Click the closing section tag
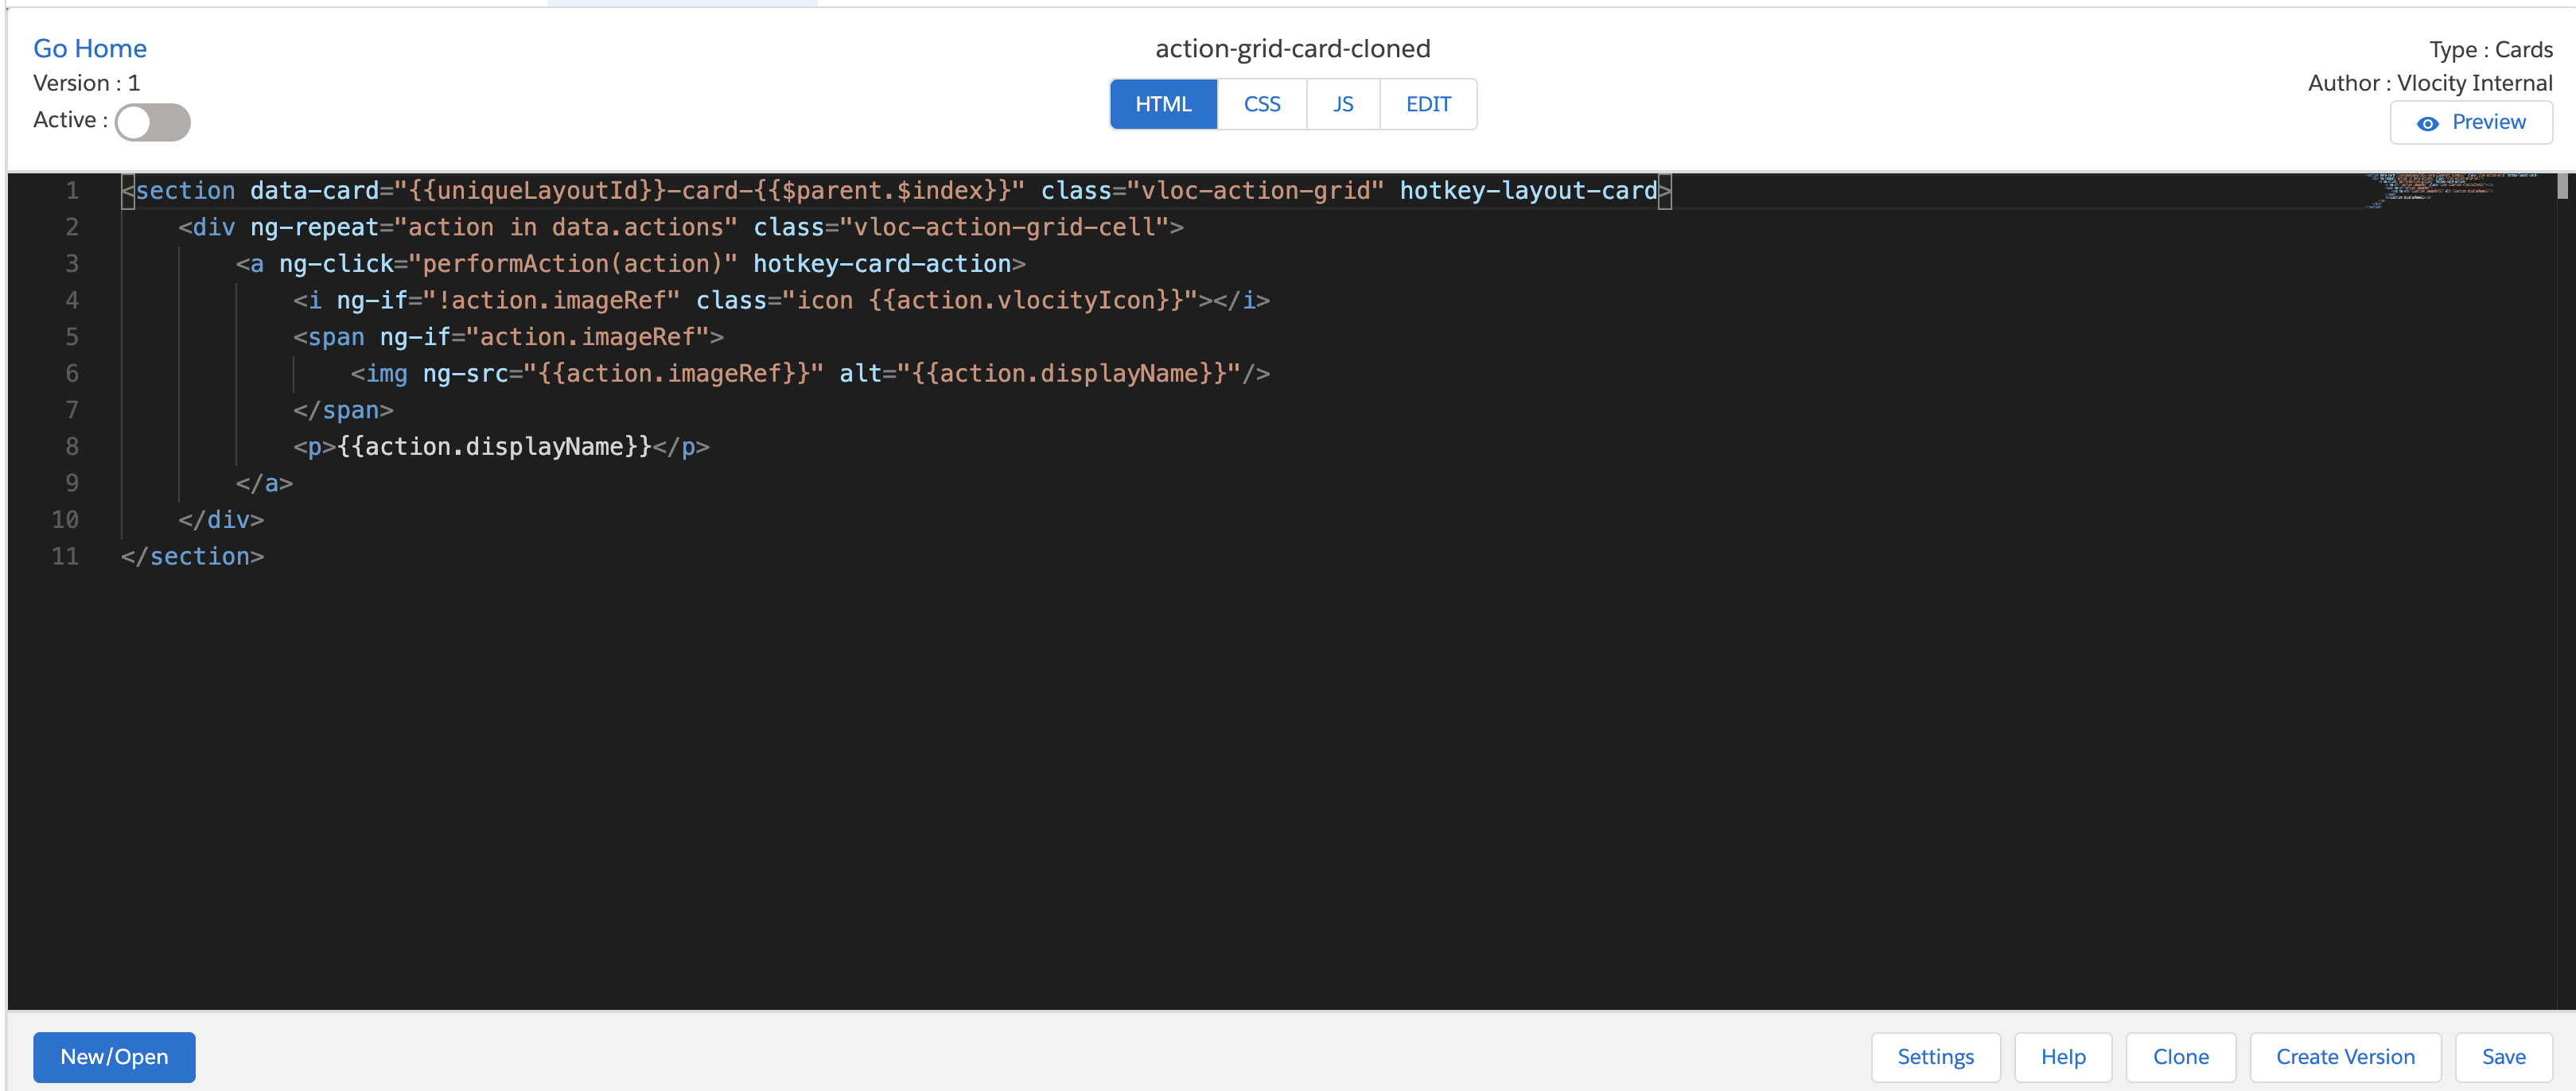The height and width of the screenshot is (1091, 2576). tap(192, 556)
